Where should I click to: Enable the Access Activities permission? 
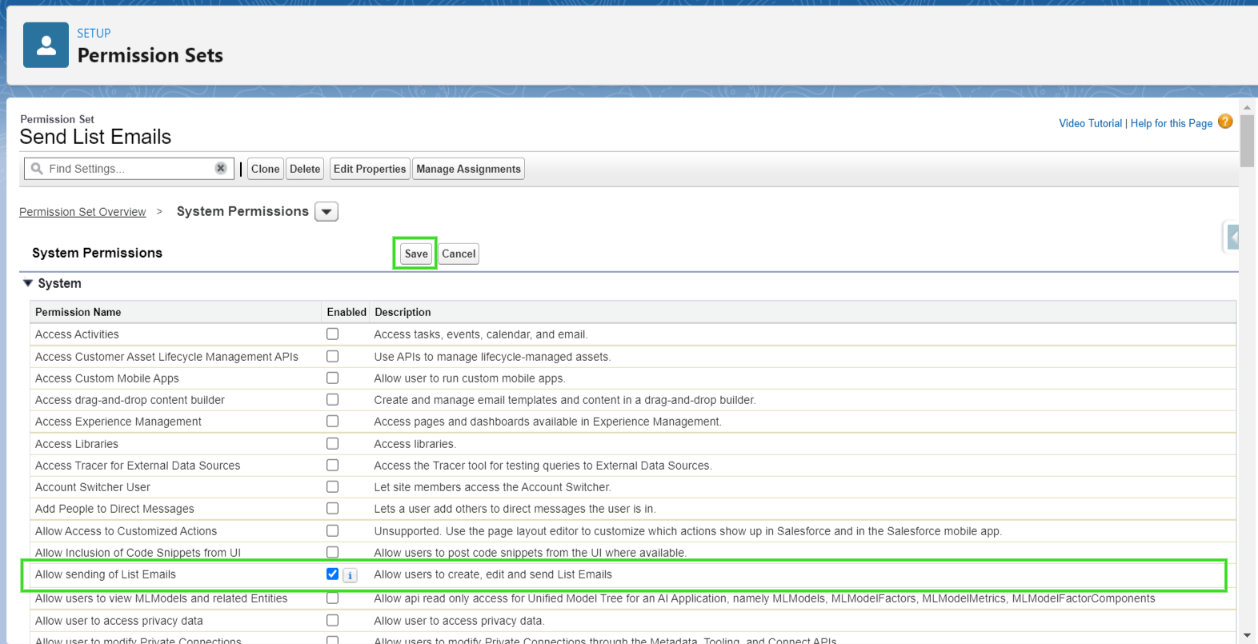[x=332, y=334]
